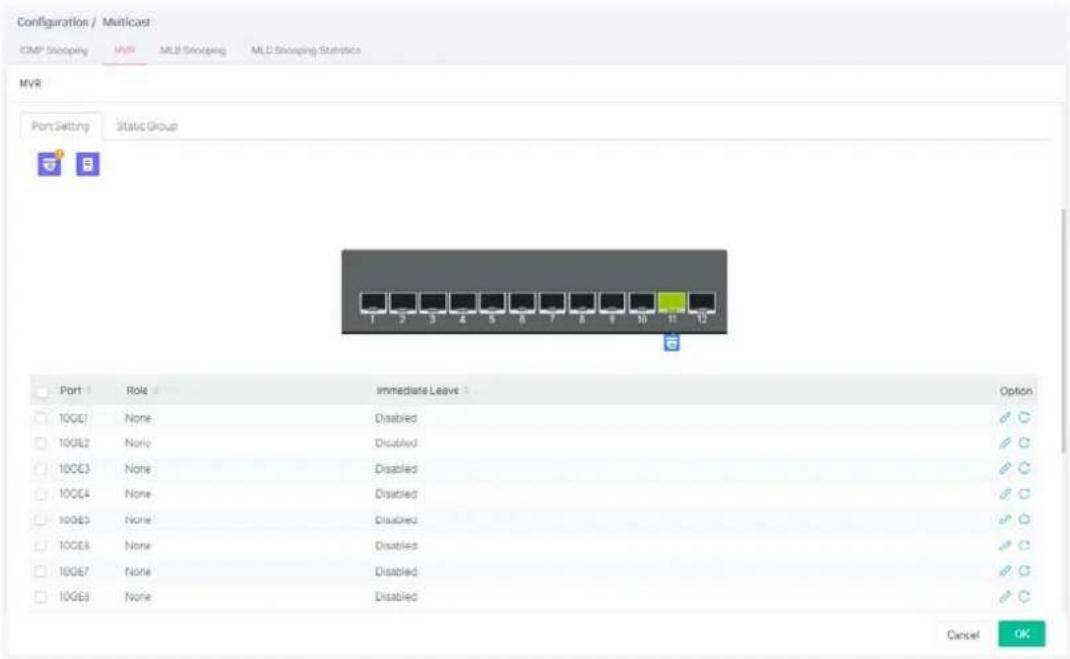Edit the 10GE1 row
The height and width of the screenshot is (659, 1070).
(1004, 418)
